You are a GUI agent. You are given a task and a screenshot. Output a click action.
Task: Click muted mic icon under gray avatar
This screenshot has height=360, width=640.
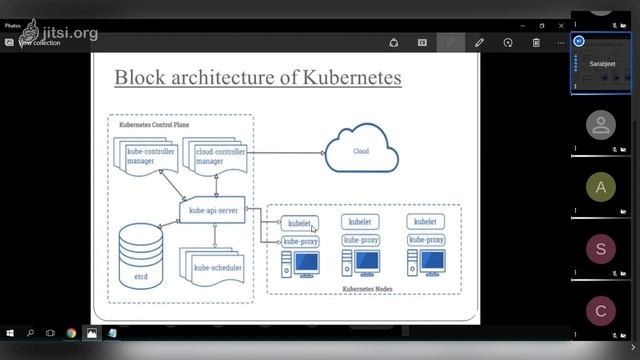pos(615,150)
